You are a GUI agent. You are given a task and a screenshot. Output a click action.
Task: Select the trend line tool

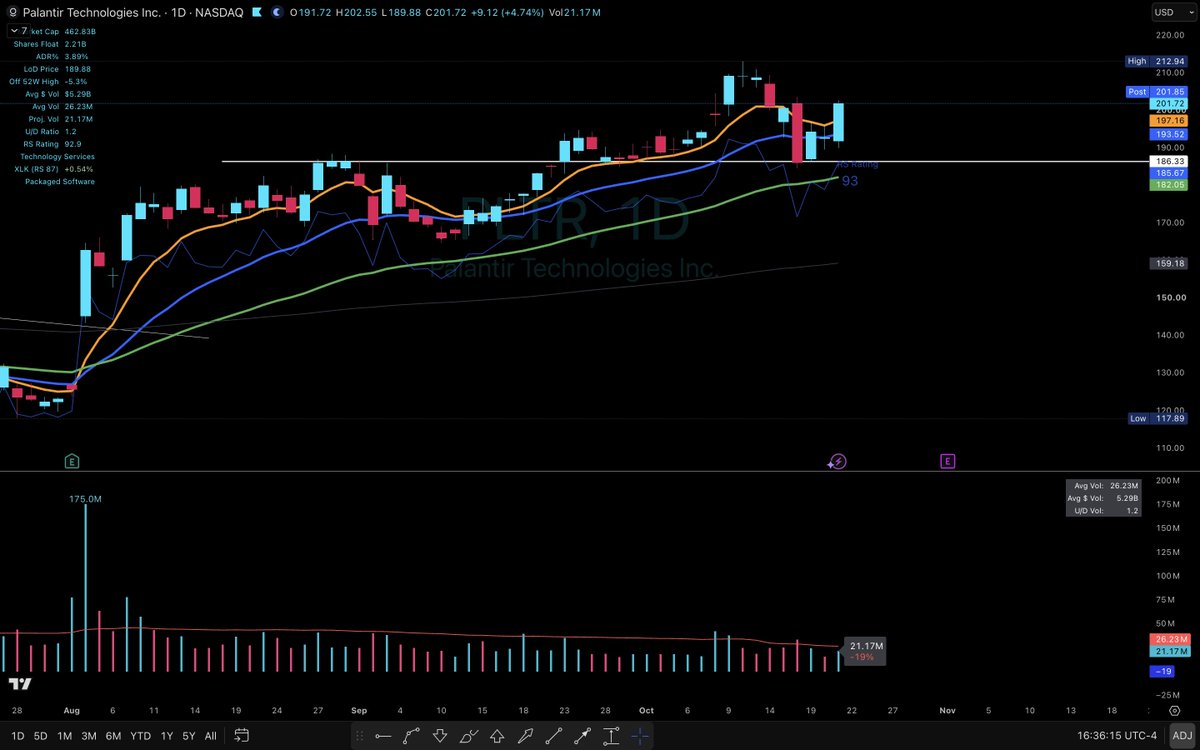[x=554, y=736]
